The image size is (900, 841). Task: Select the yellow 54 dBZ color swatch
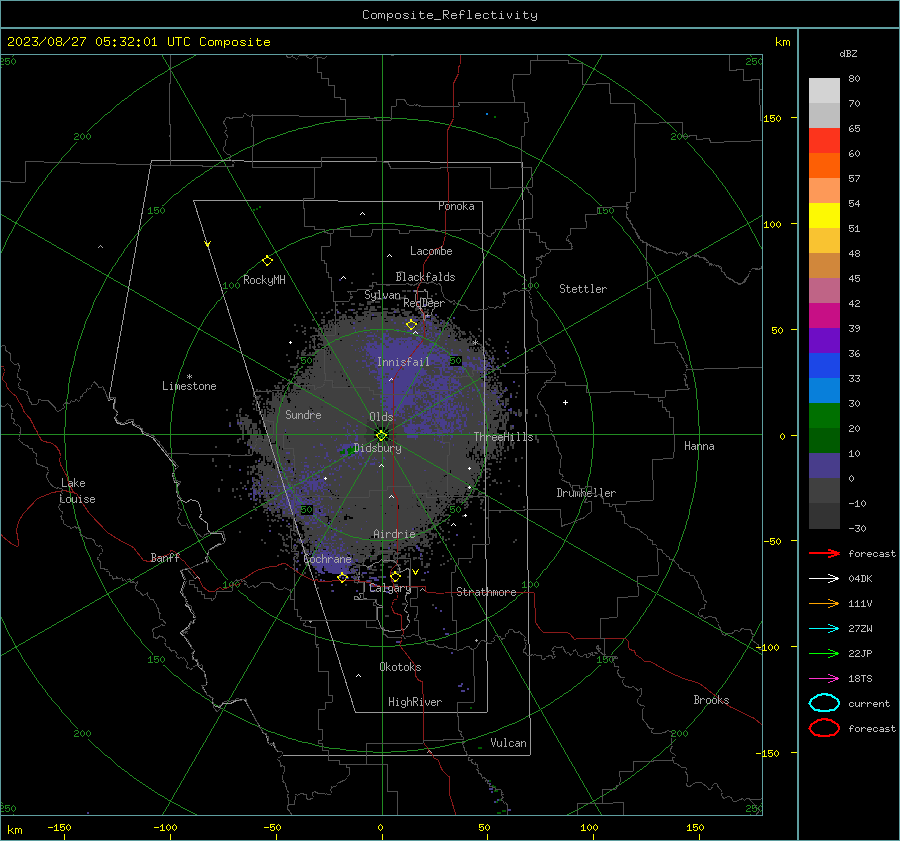824,215
